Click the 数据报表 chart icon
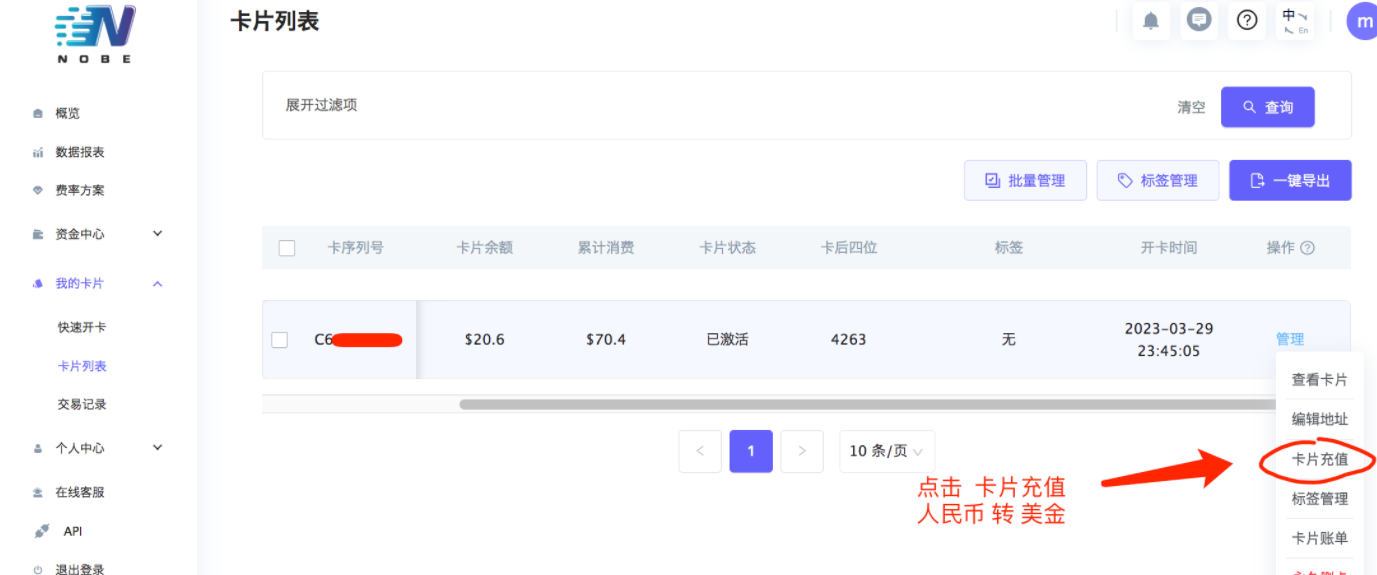1377x575 pixels. tap(38, 153)
